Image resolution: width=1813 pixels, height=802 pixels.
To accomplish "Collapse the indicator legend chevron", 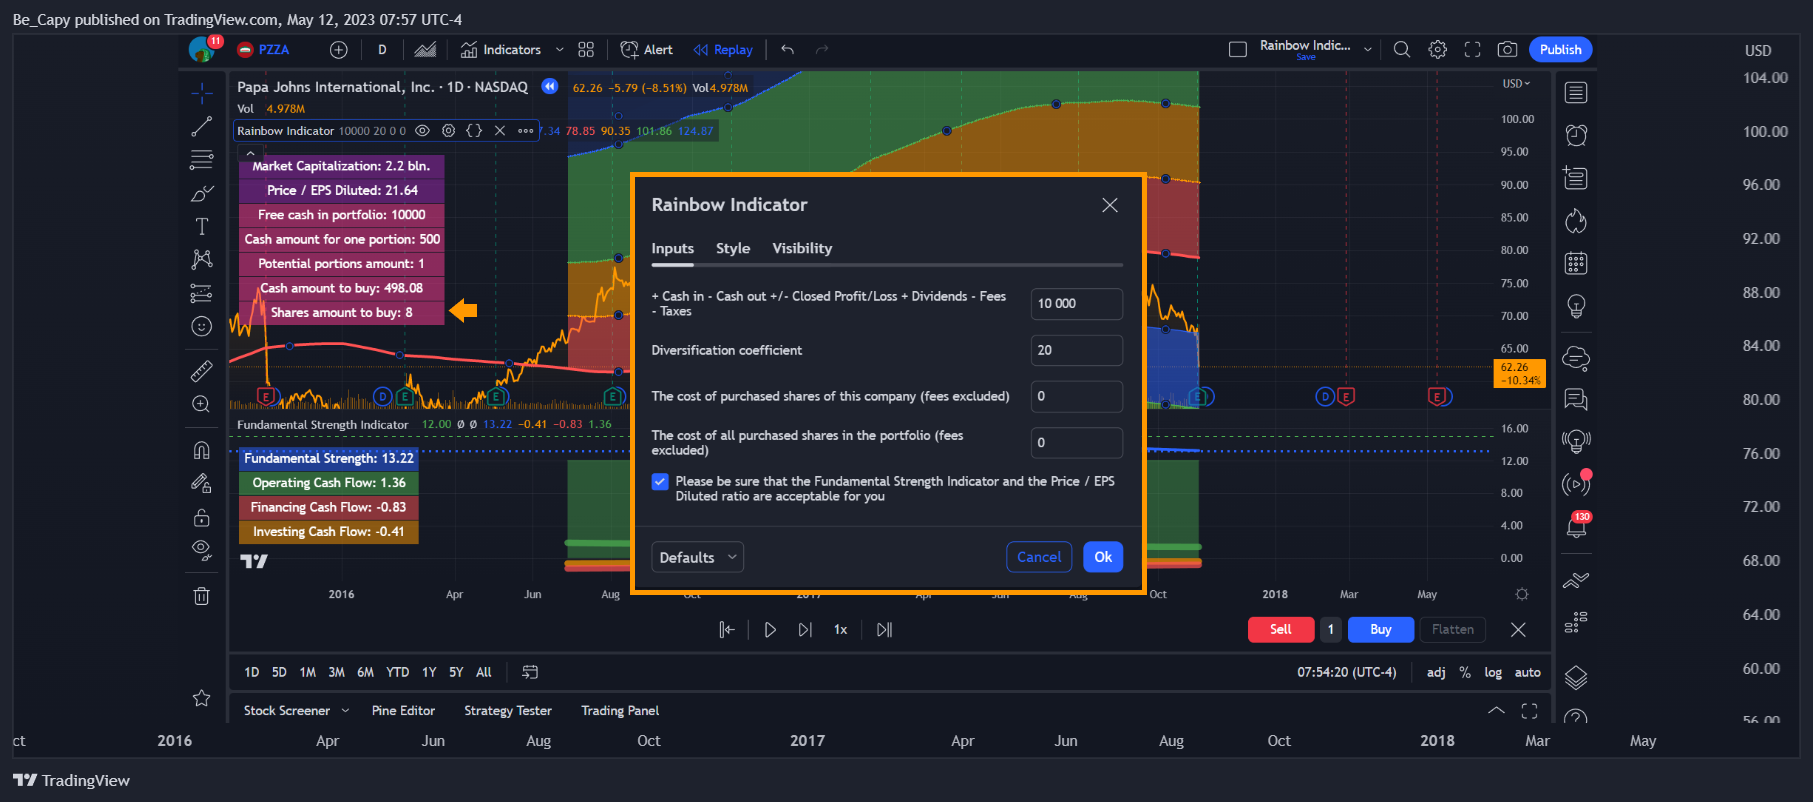I will coord(250,154).
